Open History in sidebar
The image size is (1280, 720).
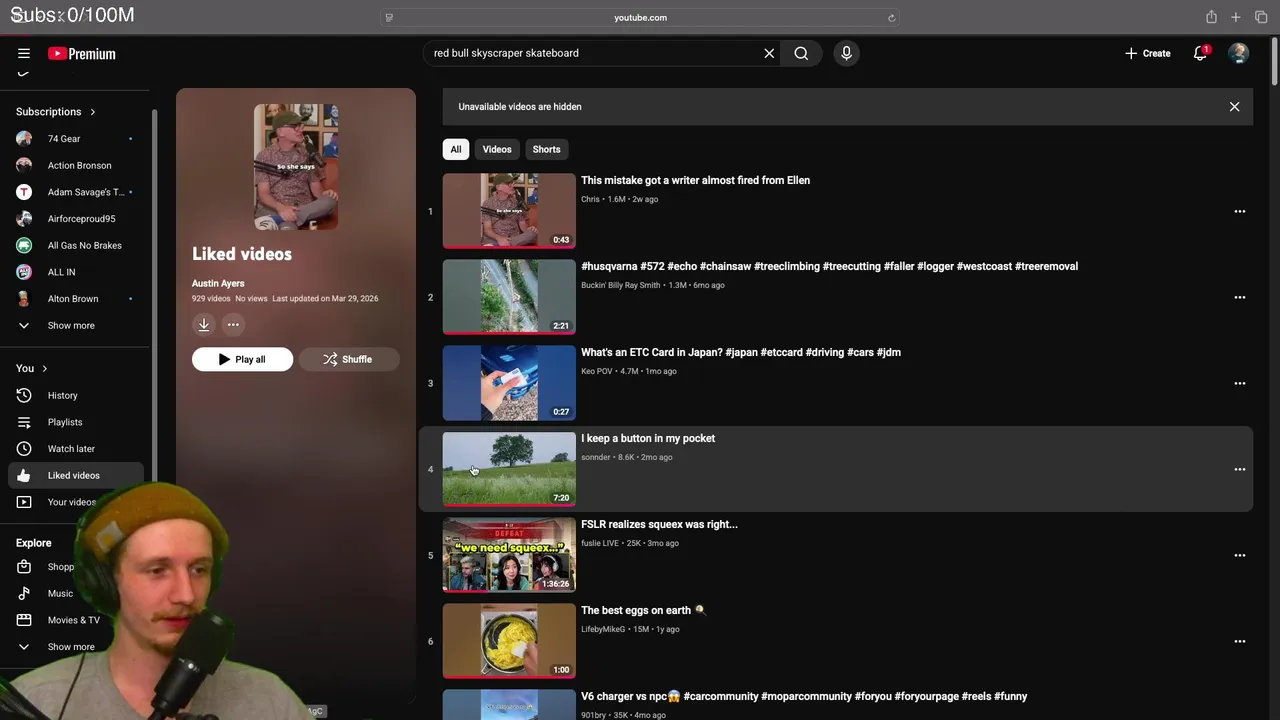coord(75,395)
